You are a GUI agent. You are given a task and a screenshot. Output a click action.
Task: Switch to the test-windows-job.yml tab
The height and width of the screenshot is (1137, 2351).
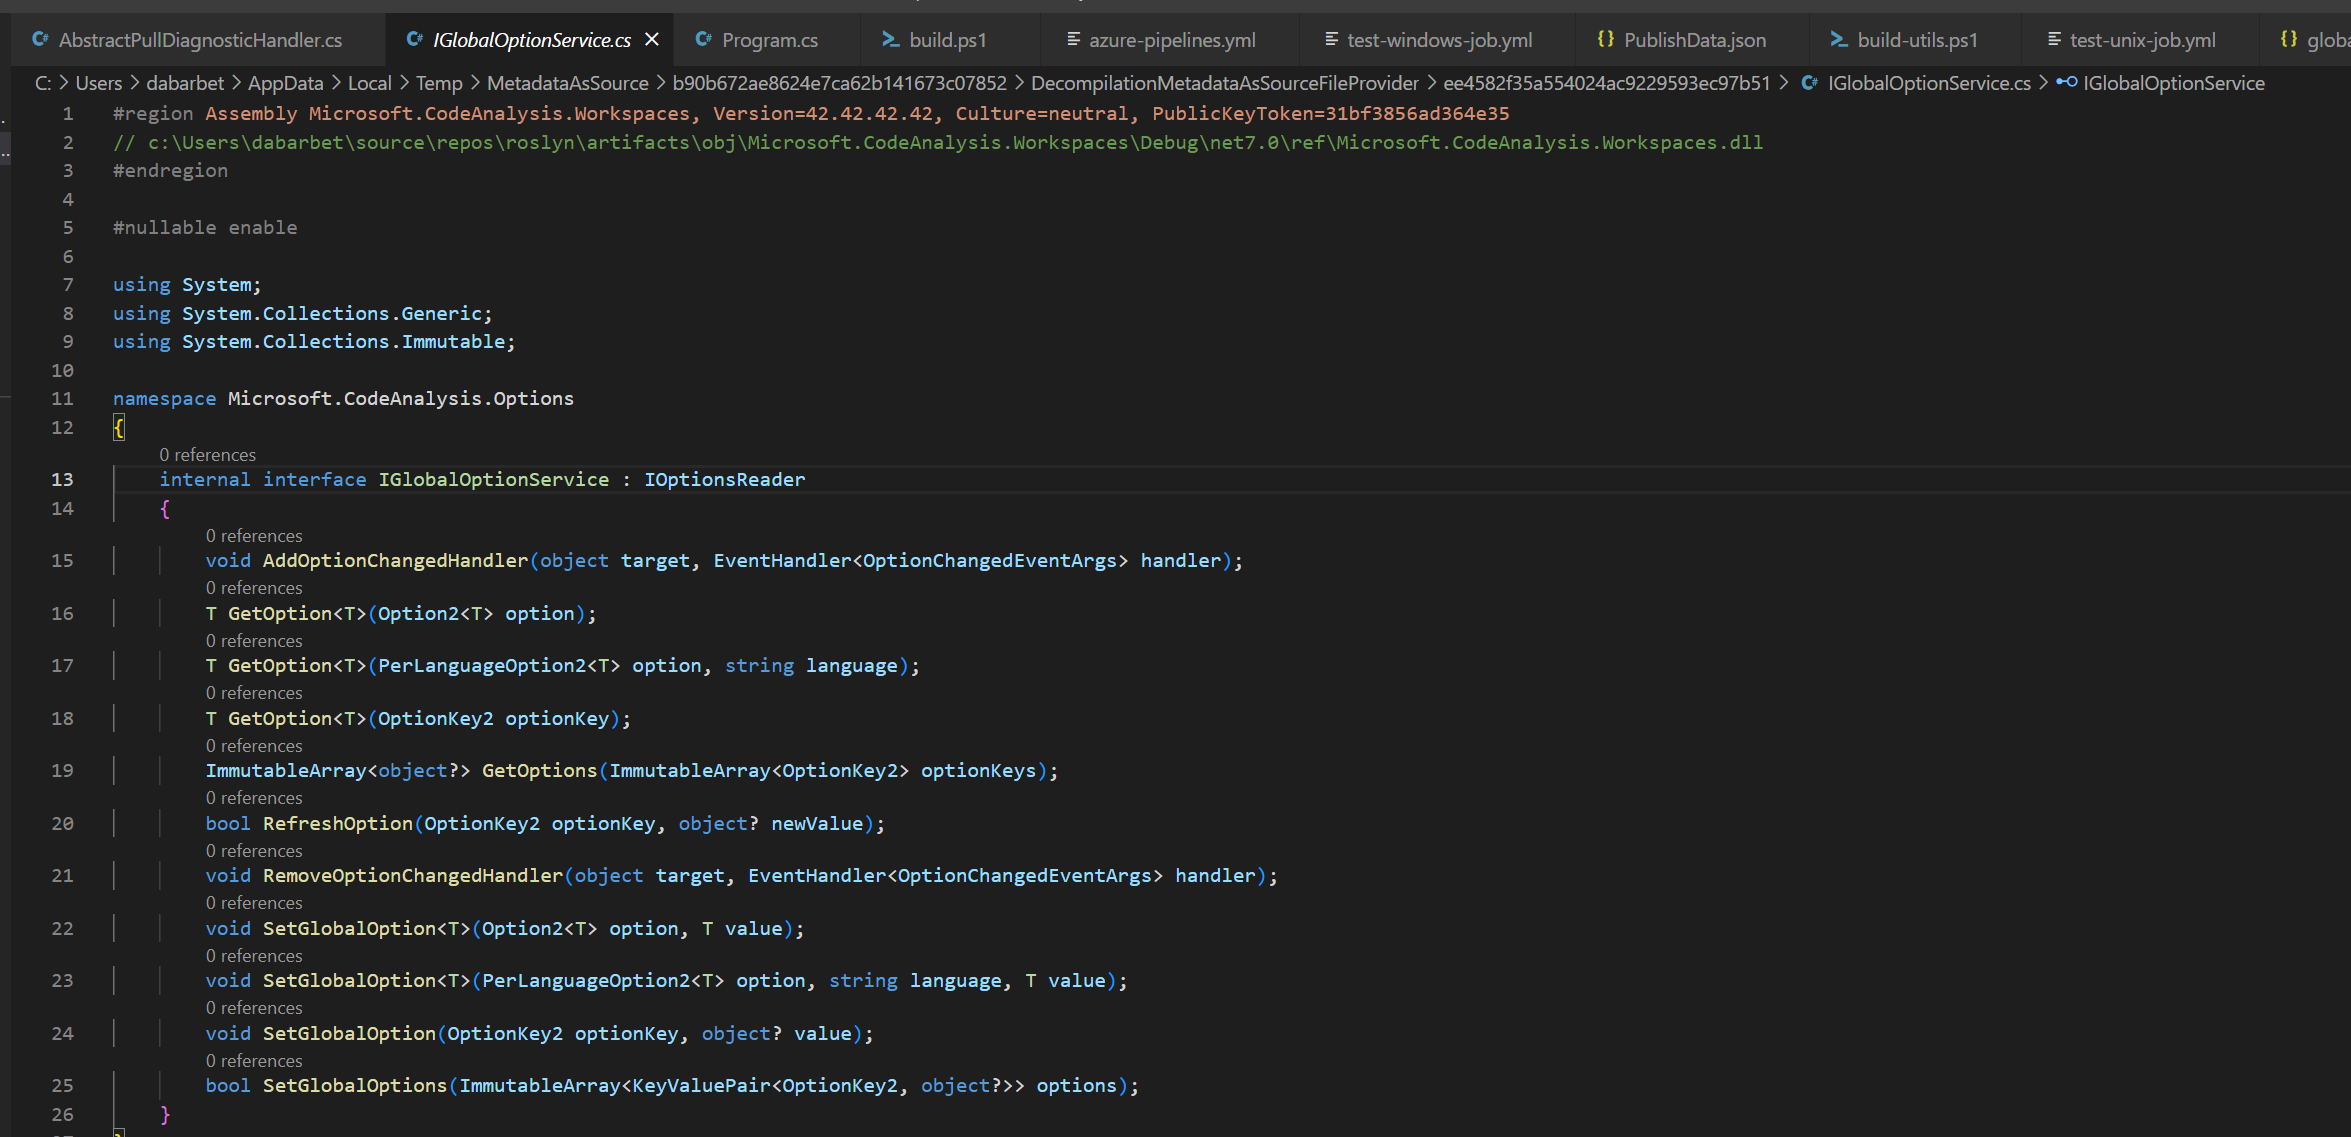tap(1440, 40)
